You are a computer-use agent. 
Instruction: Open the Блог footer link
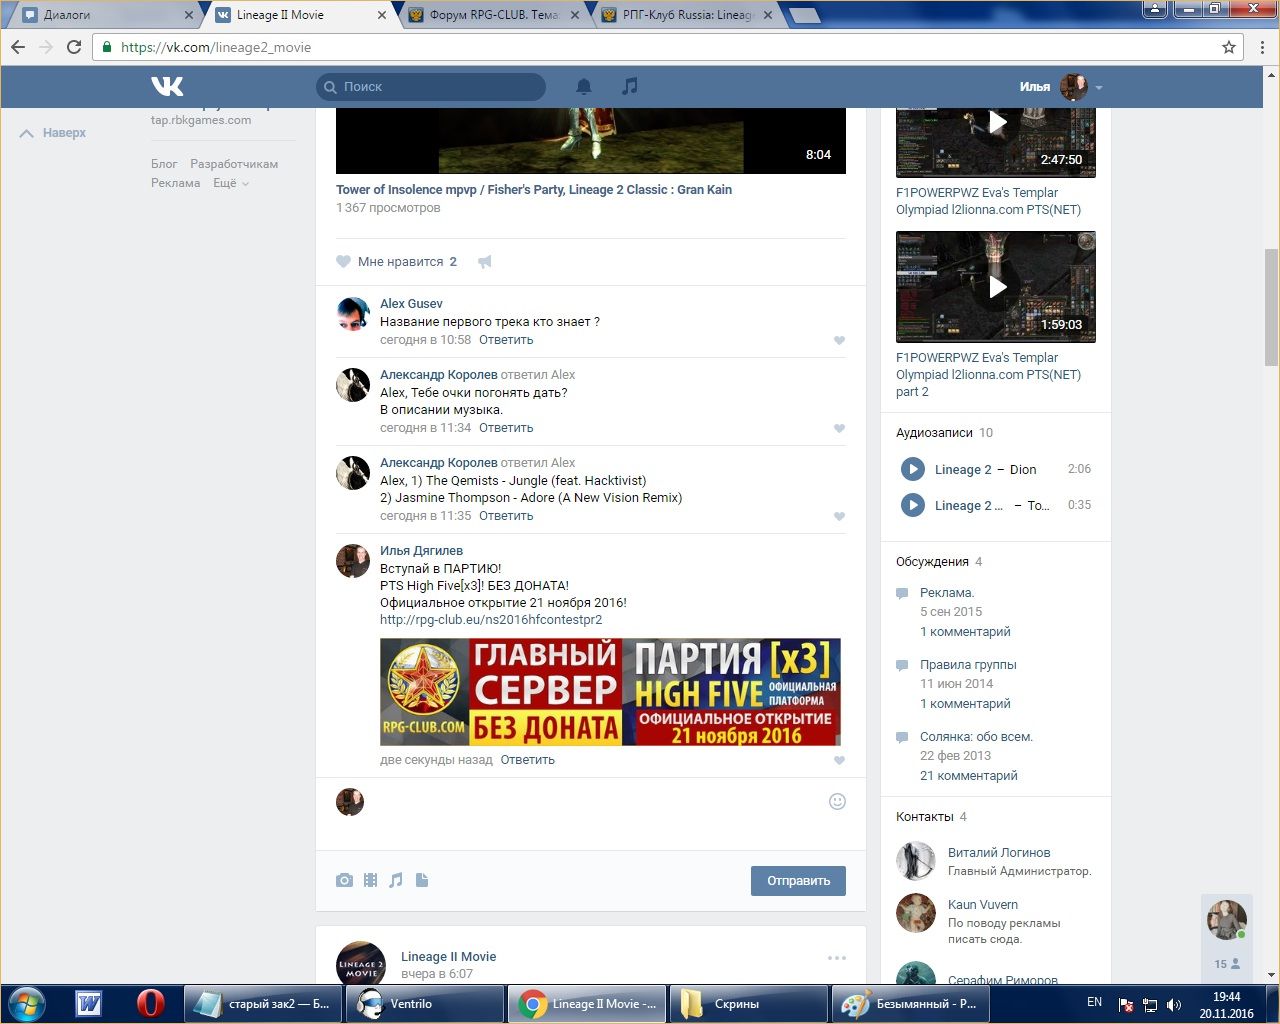click(164, 164)
